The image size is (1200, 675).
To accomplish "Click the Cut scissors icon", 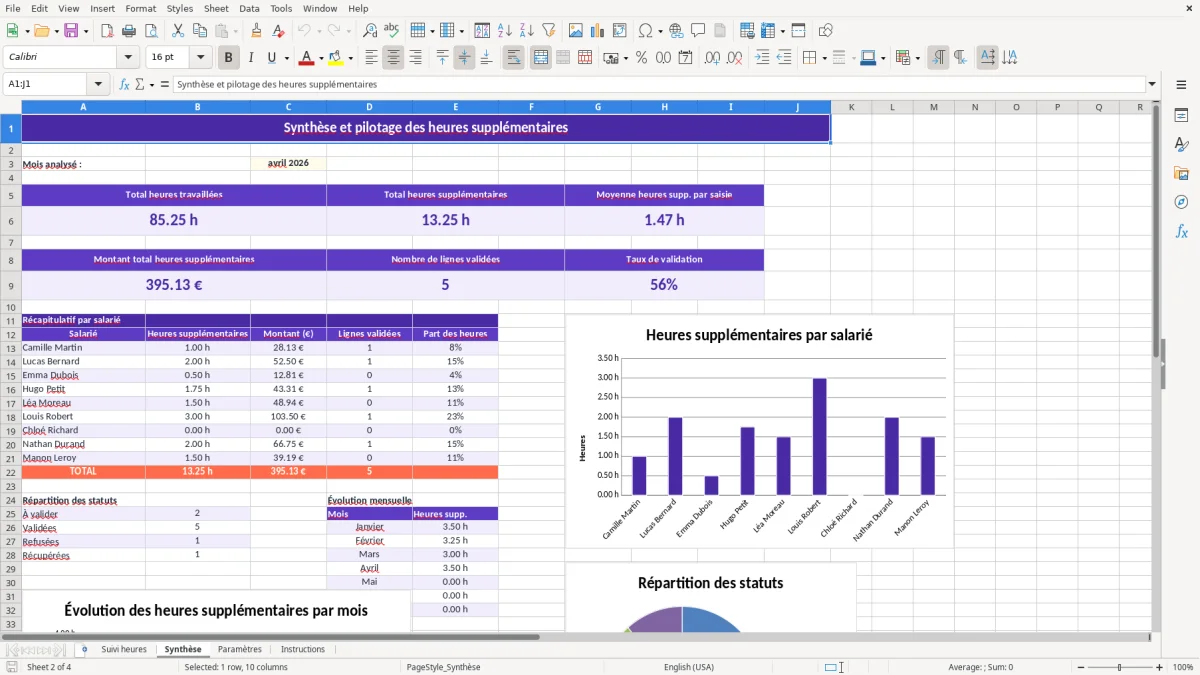I will (178, 31).
